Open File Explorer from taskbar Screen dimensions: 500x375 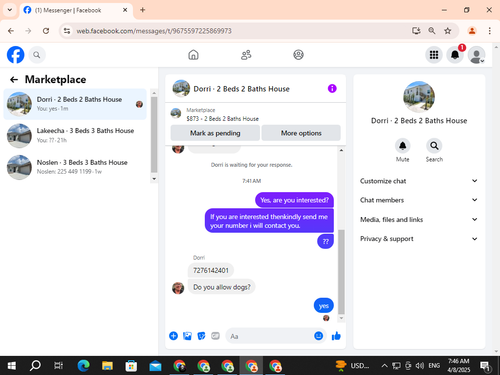coord(107,366)
